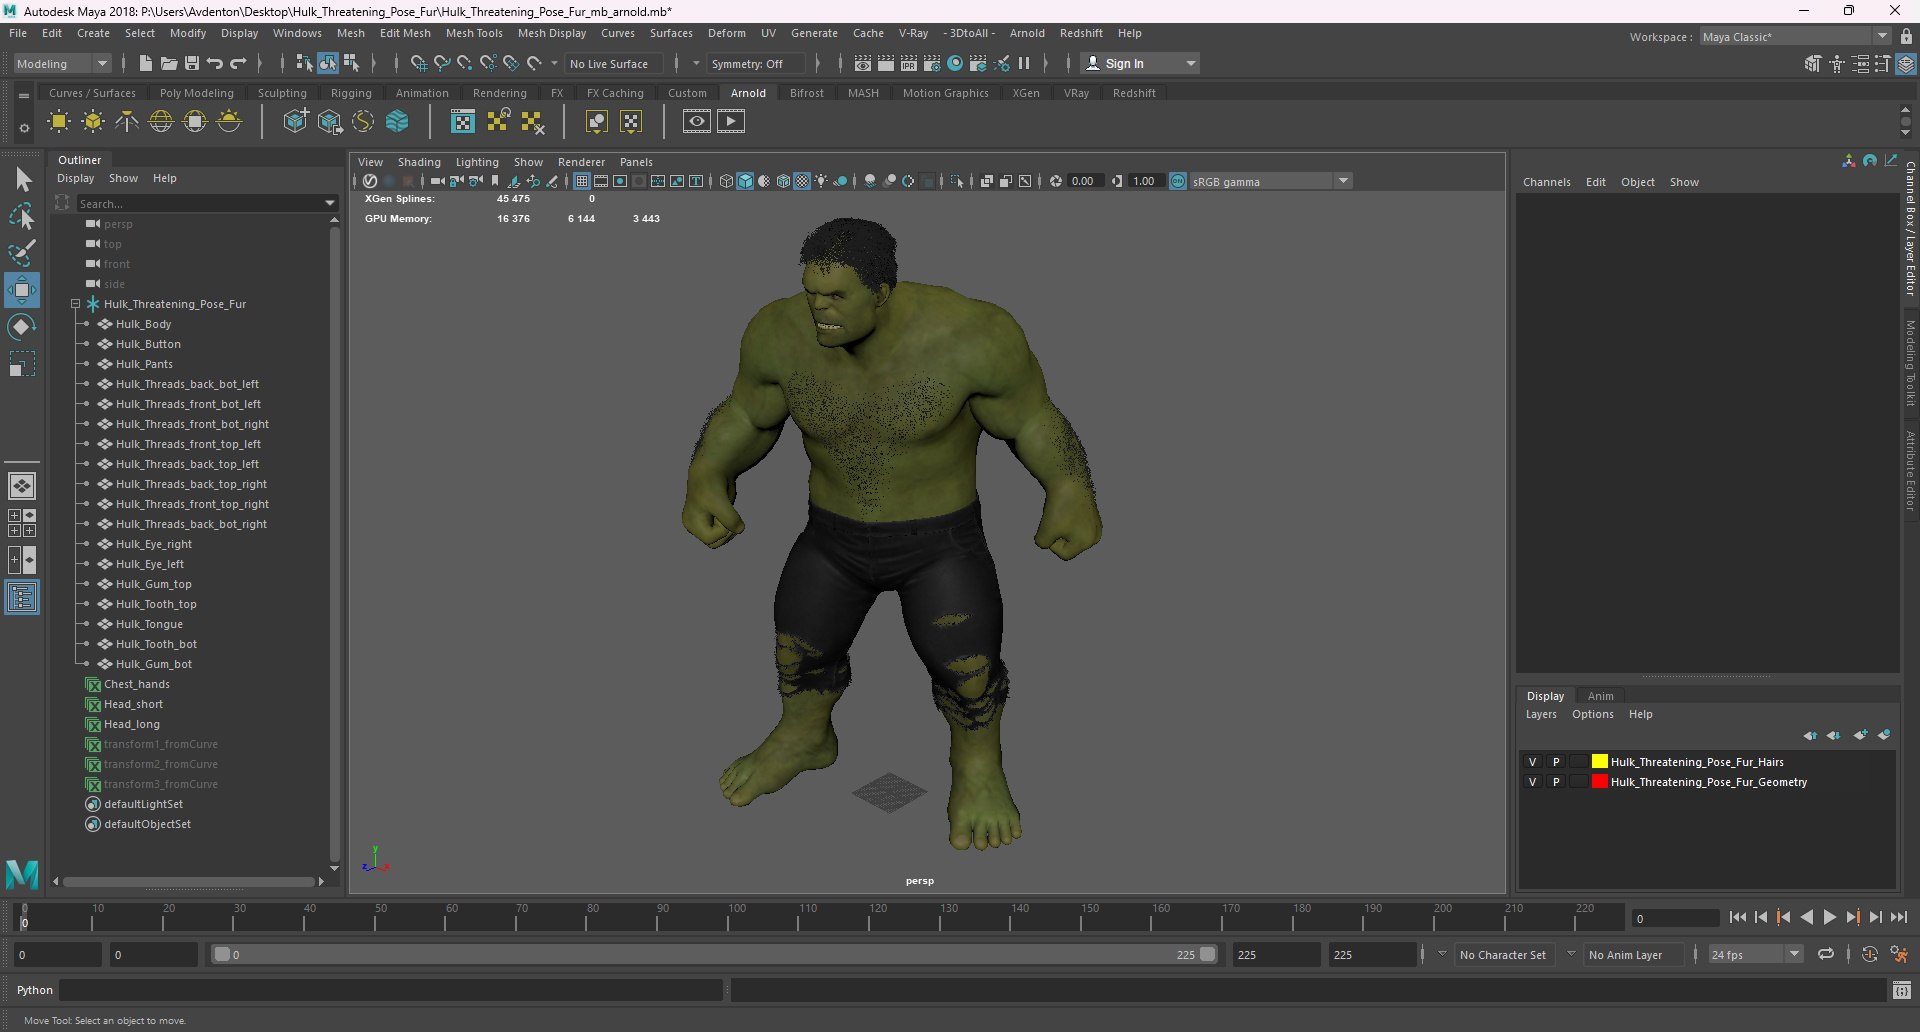
Task: Activate the Rotate tool
Action: pos(22,327)
